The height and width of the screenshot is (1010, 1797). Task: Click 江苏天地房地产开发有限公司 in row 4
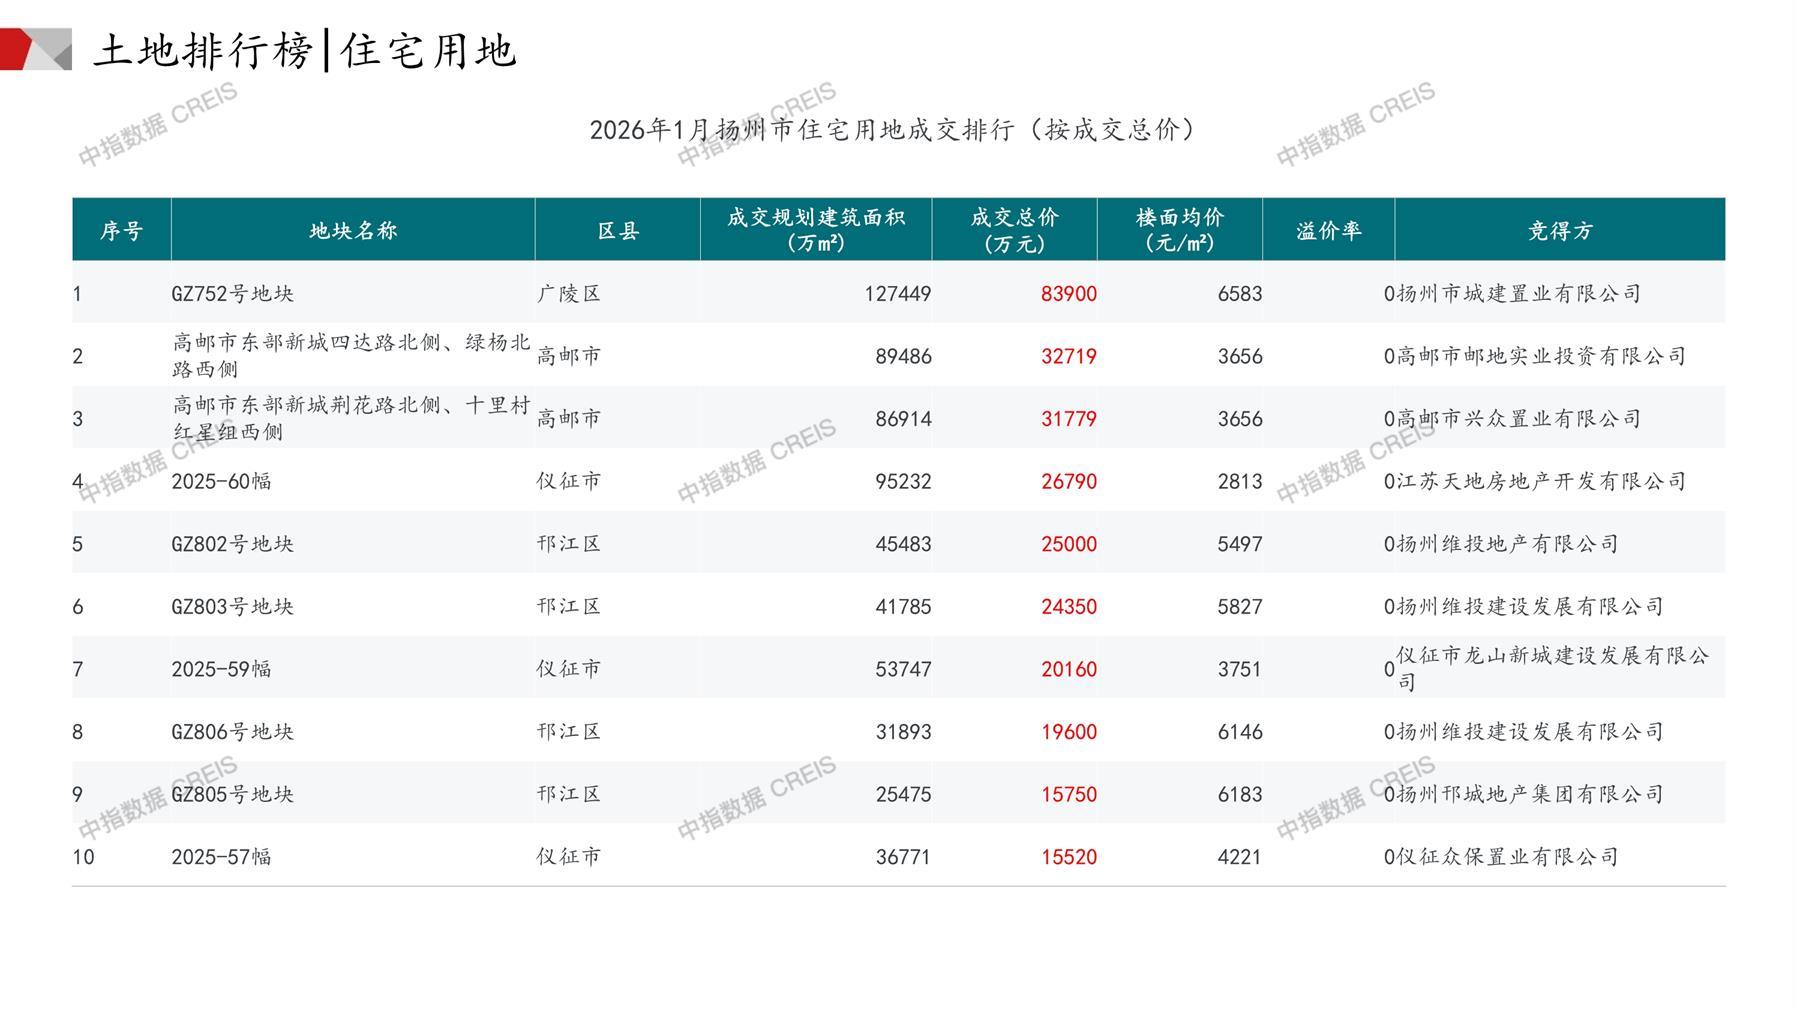[x=1541, y=482]
